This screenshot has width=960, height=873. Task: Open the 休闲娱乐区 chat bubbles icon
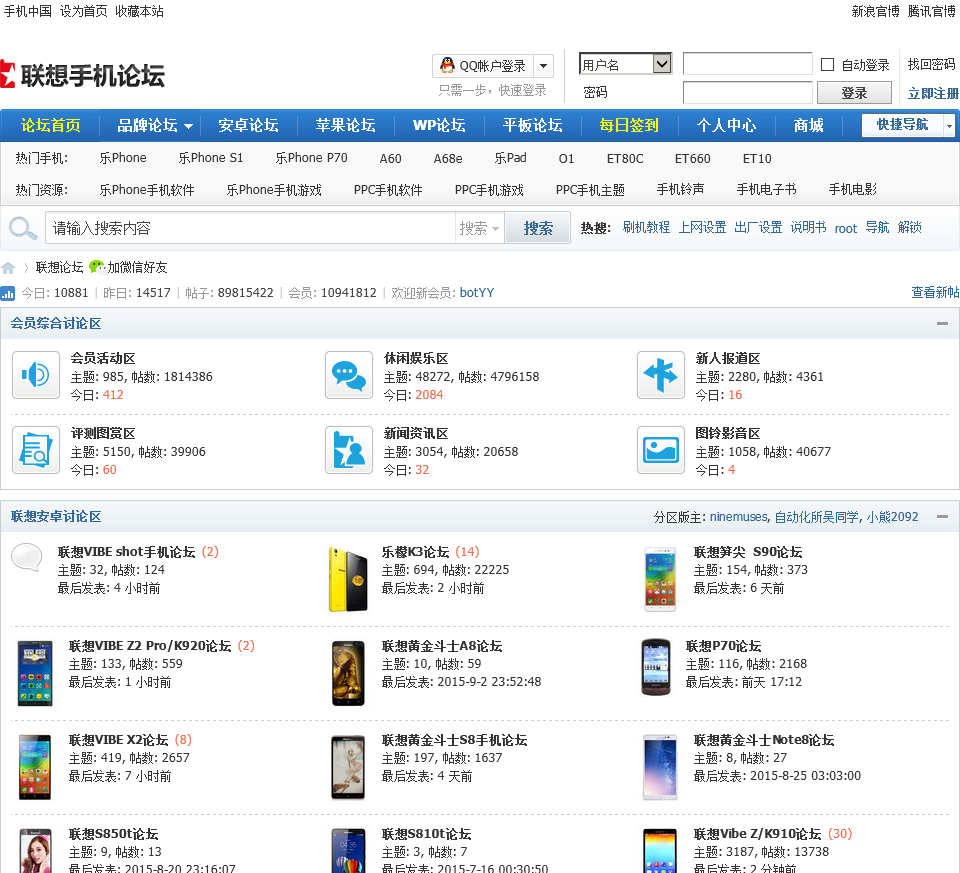tap(349, 375)
